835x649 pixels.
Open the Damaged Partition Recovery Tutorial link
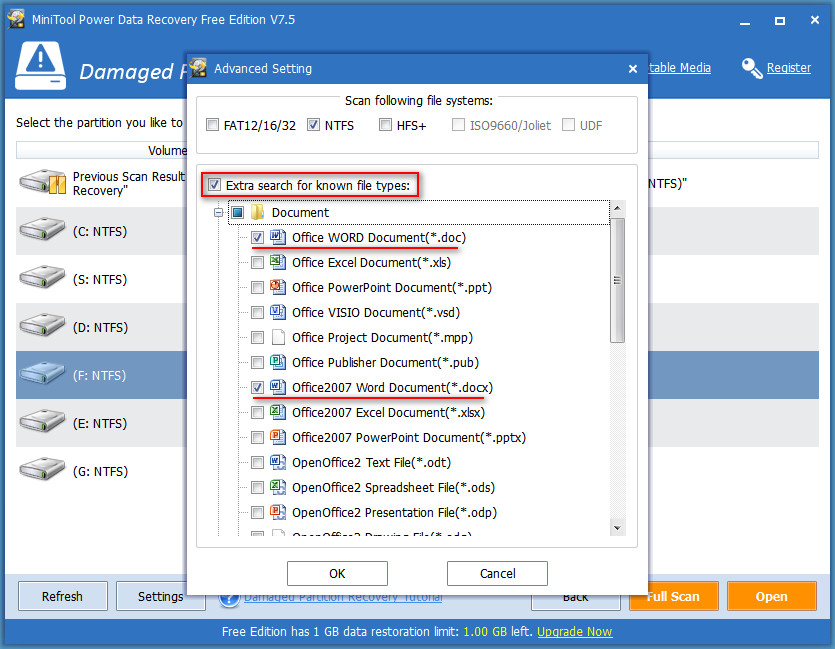point(343,597)
